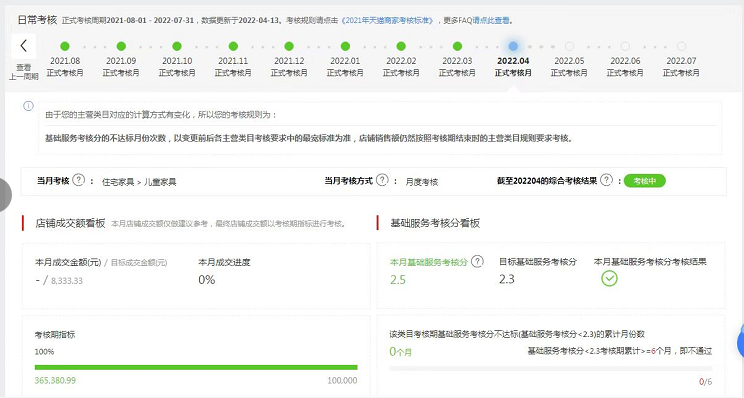The image size is (744, 398).
Task: Click the help icon beside 本月基础服务考核分
Action: [477, 261]
